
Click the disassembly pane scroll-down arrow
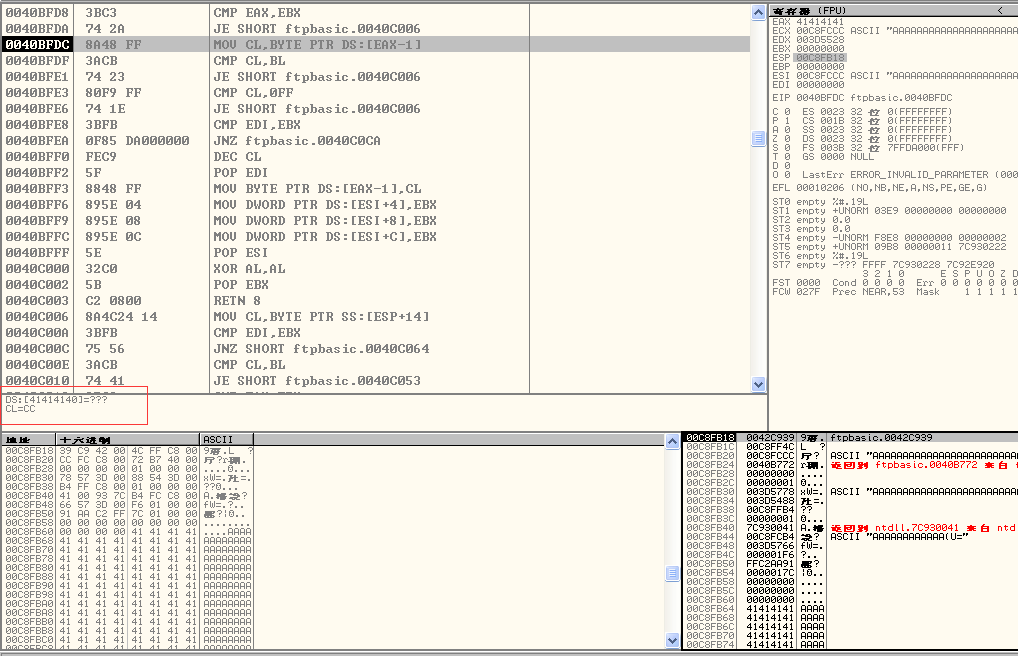pos(759,384)
